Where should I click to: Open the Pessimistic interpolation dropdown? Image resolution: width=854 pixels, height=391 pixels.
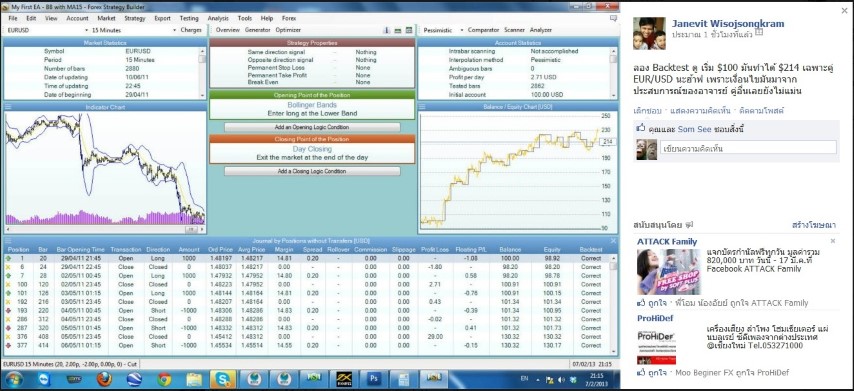coord(443,30)
